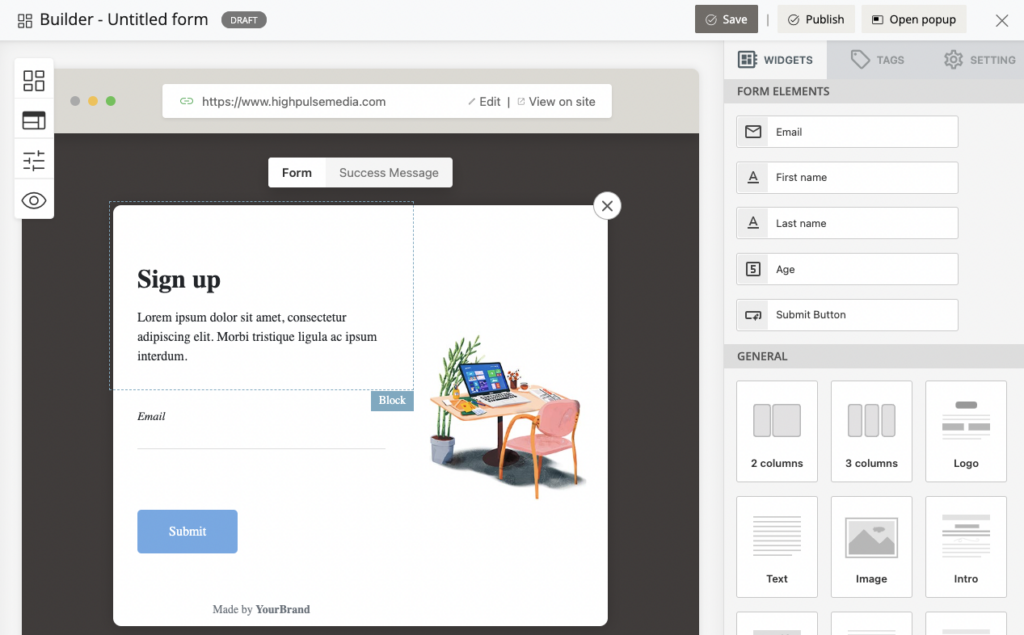
Task: Add the Submit Button form element
Action: (847, 315)
